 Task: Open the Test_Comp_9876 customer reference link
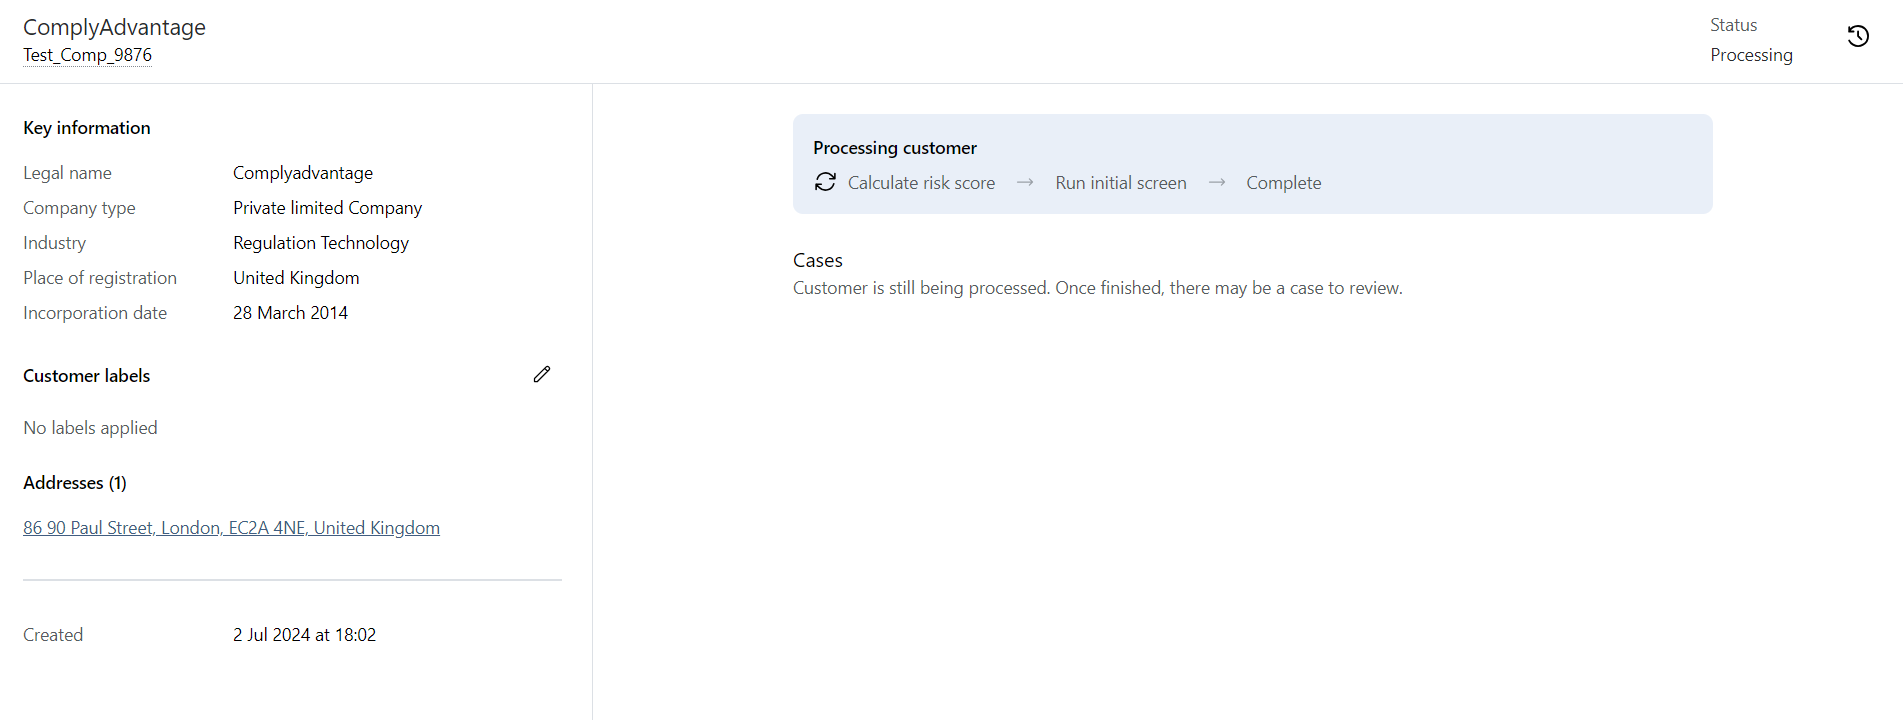coord(88,55)
